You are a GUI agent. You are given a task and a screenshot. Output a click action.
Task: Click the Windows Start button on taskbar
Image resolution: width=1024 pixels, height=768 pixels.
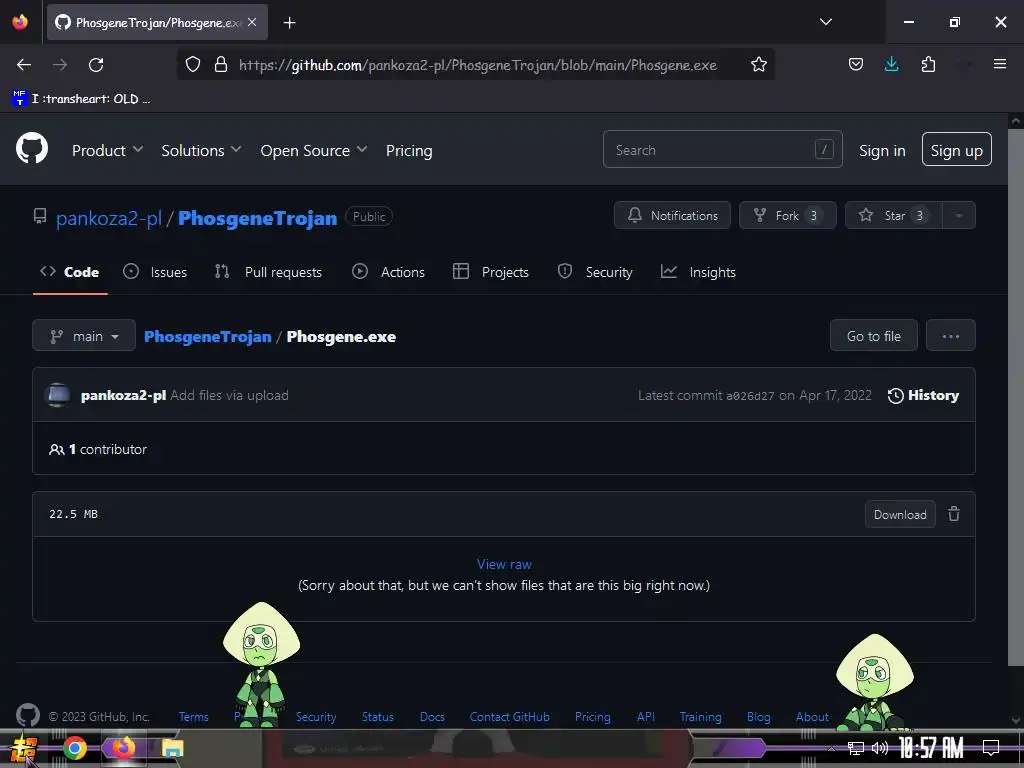tap(24, 748)
